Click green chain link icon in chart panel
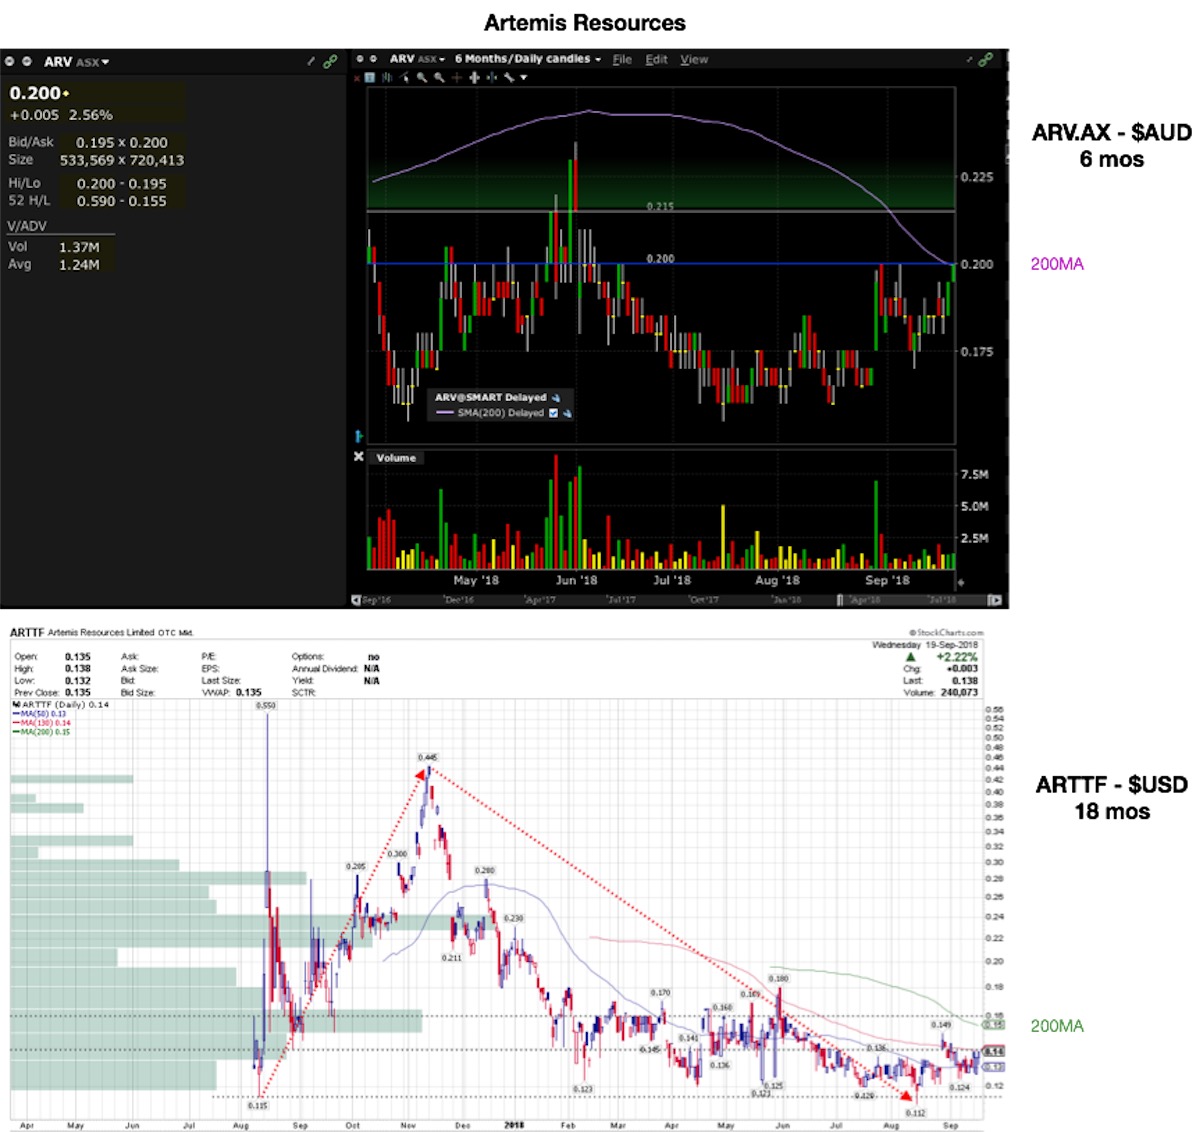 986,60
